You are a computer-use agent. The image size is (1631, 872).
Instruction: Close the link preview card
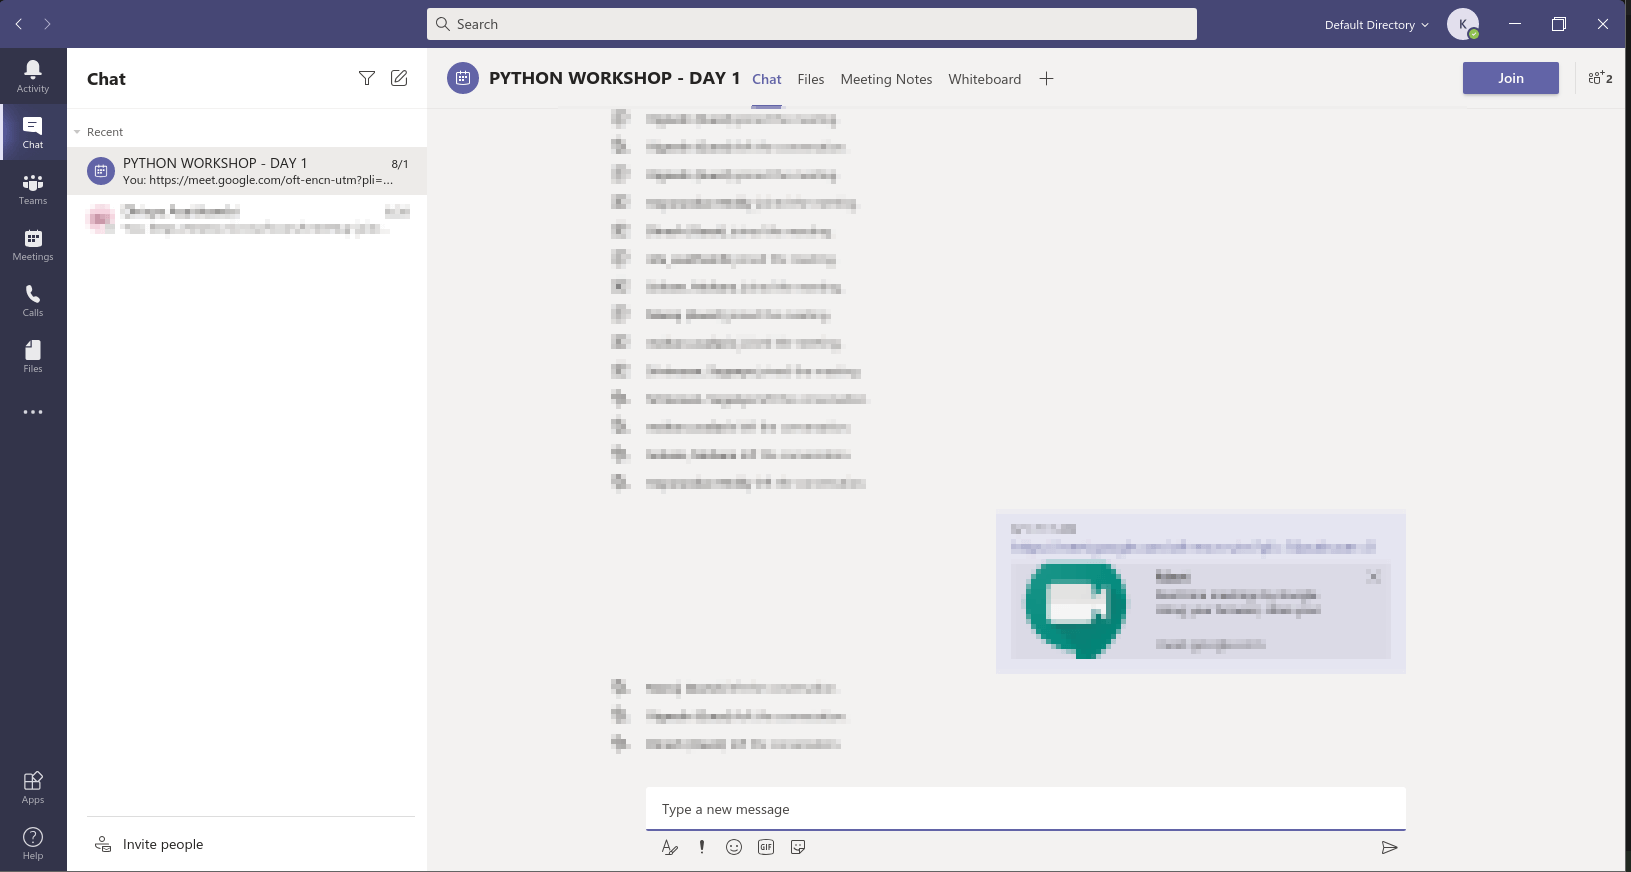pyautogui.click(x=1374, y=576)
